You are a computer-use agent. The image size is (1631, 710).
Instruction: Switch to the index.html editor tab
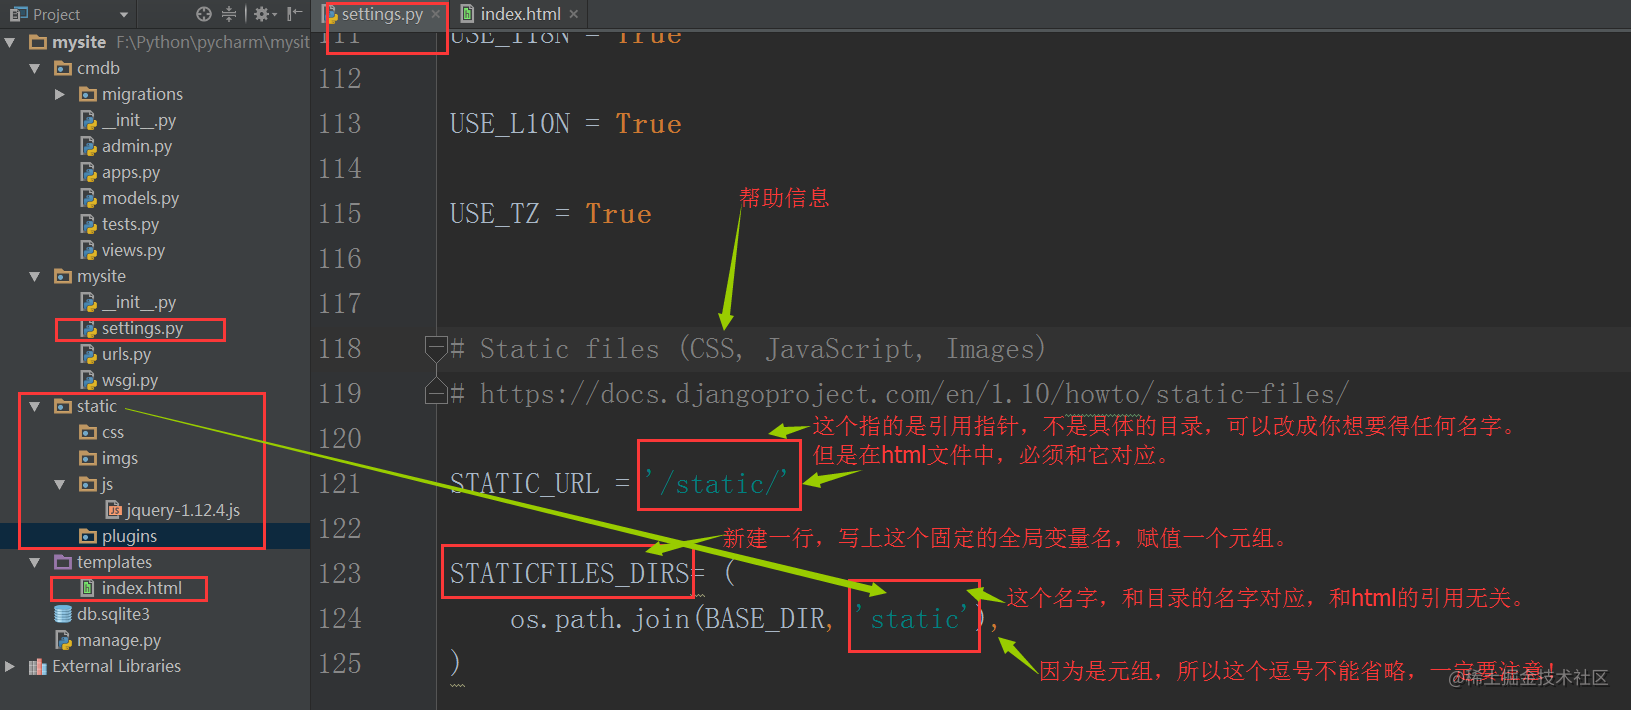[520, 14]
